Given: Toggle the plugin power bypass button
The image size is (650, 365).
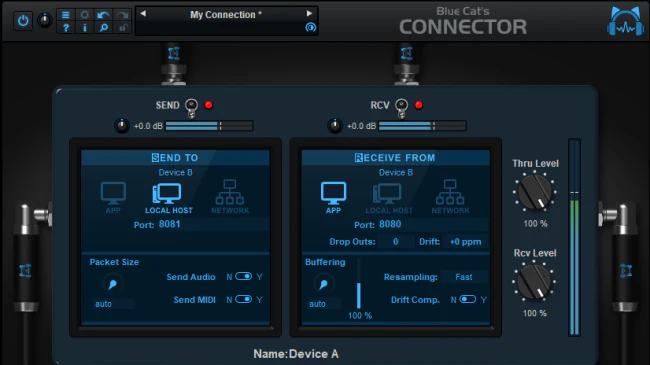Looking at the screenshot, I should 23,20.
